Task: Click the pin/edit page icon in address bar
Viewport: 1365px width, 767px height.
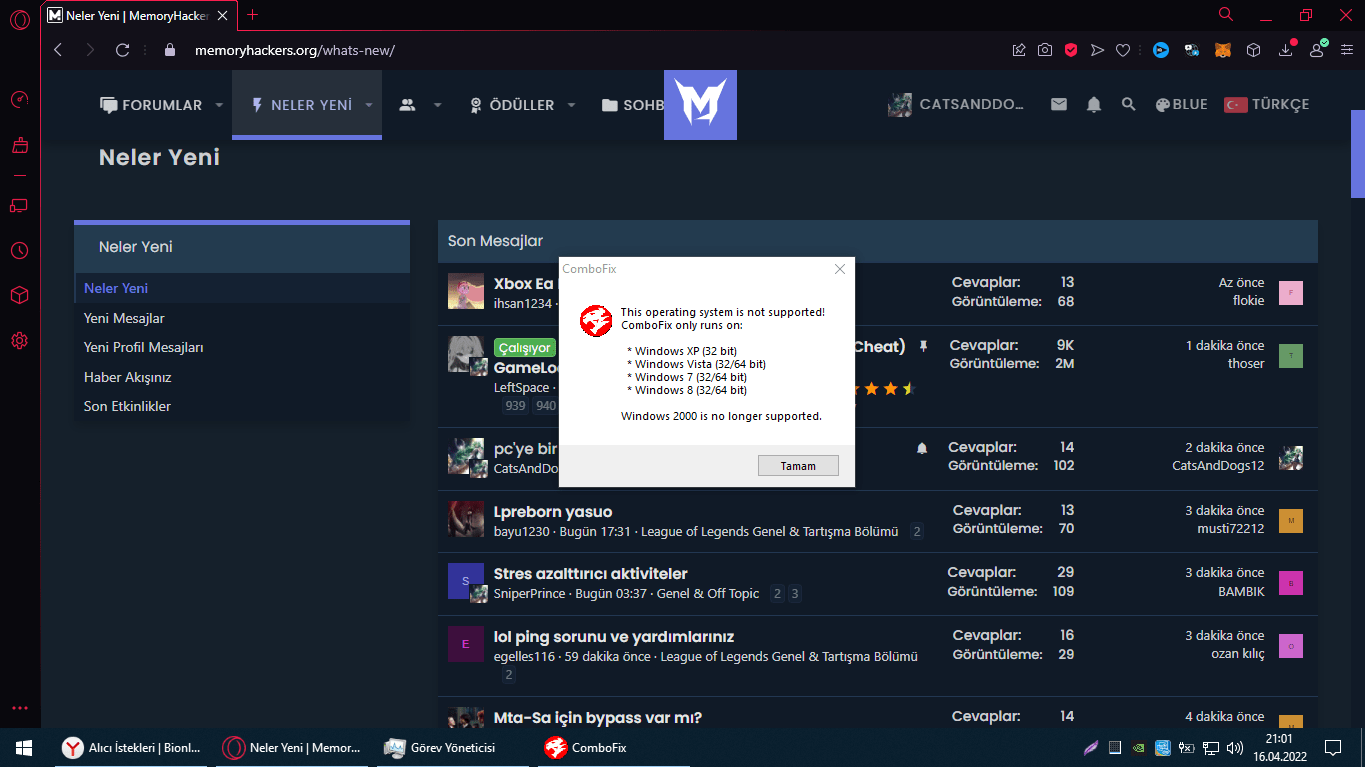Action: pyautogui.click(x=1019, y=50)
